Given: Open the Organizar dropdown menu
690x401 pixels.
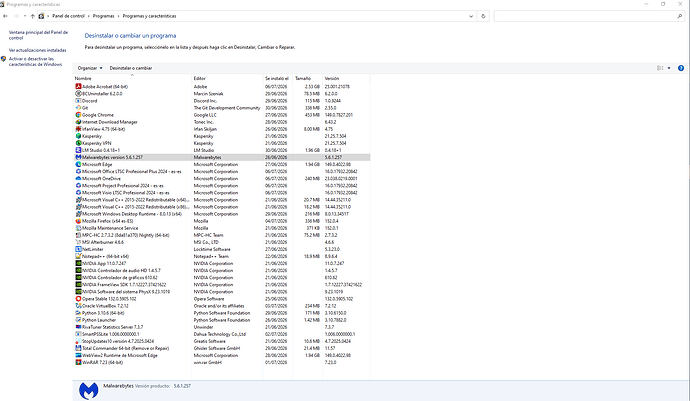Looking at the screenshot, I should point(90,68).
